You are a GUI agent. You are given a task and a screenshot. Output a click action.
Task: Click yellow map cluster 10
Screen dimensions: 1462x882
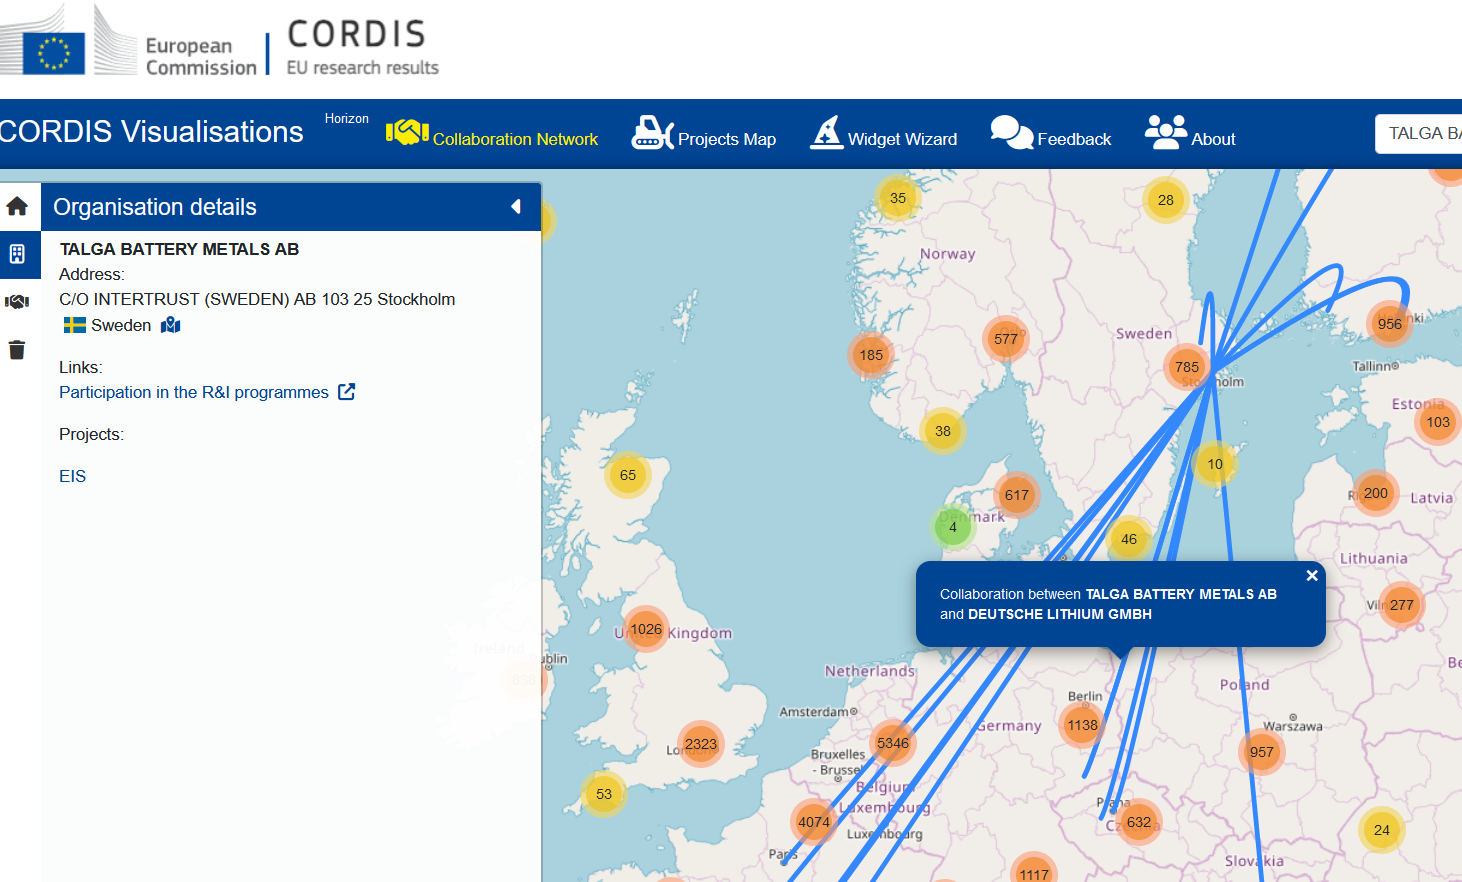coord(1215,464)
